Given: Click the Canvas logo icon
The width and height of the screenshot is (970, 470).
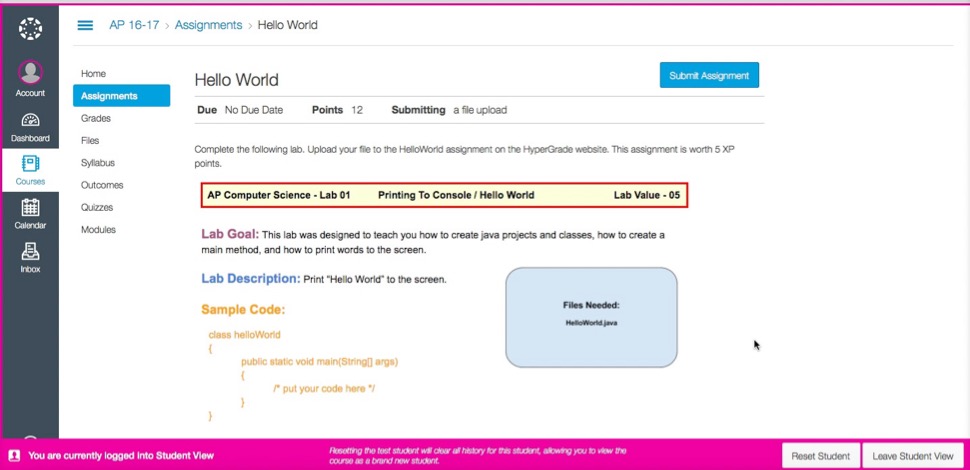Looking at the screenshot, I should click(30, 28).
